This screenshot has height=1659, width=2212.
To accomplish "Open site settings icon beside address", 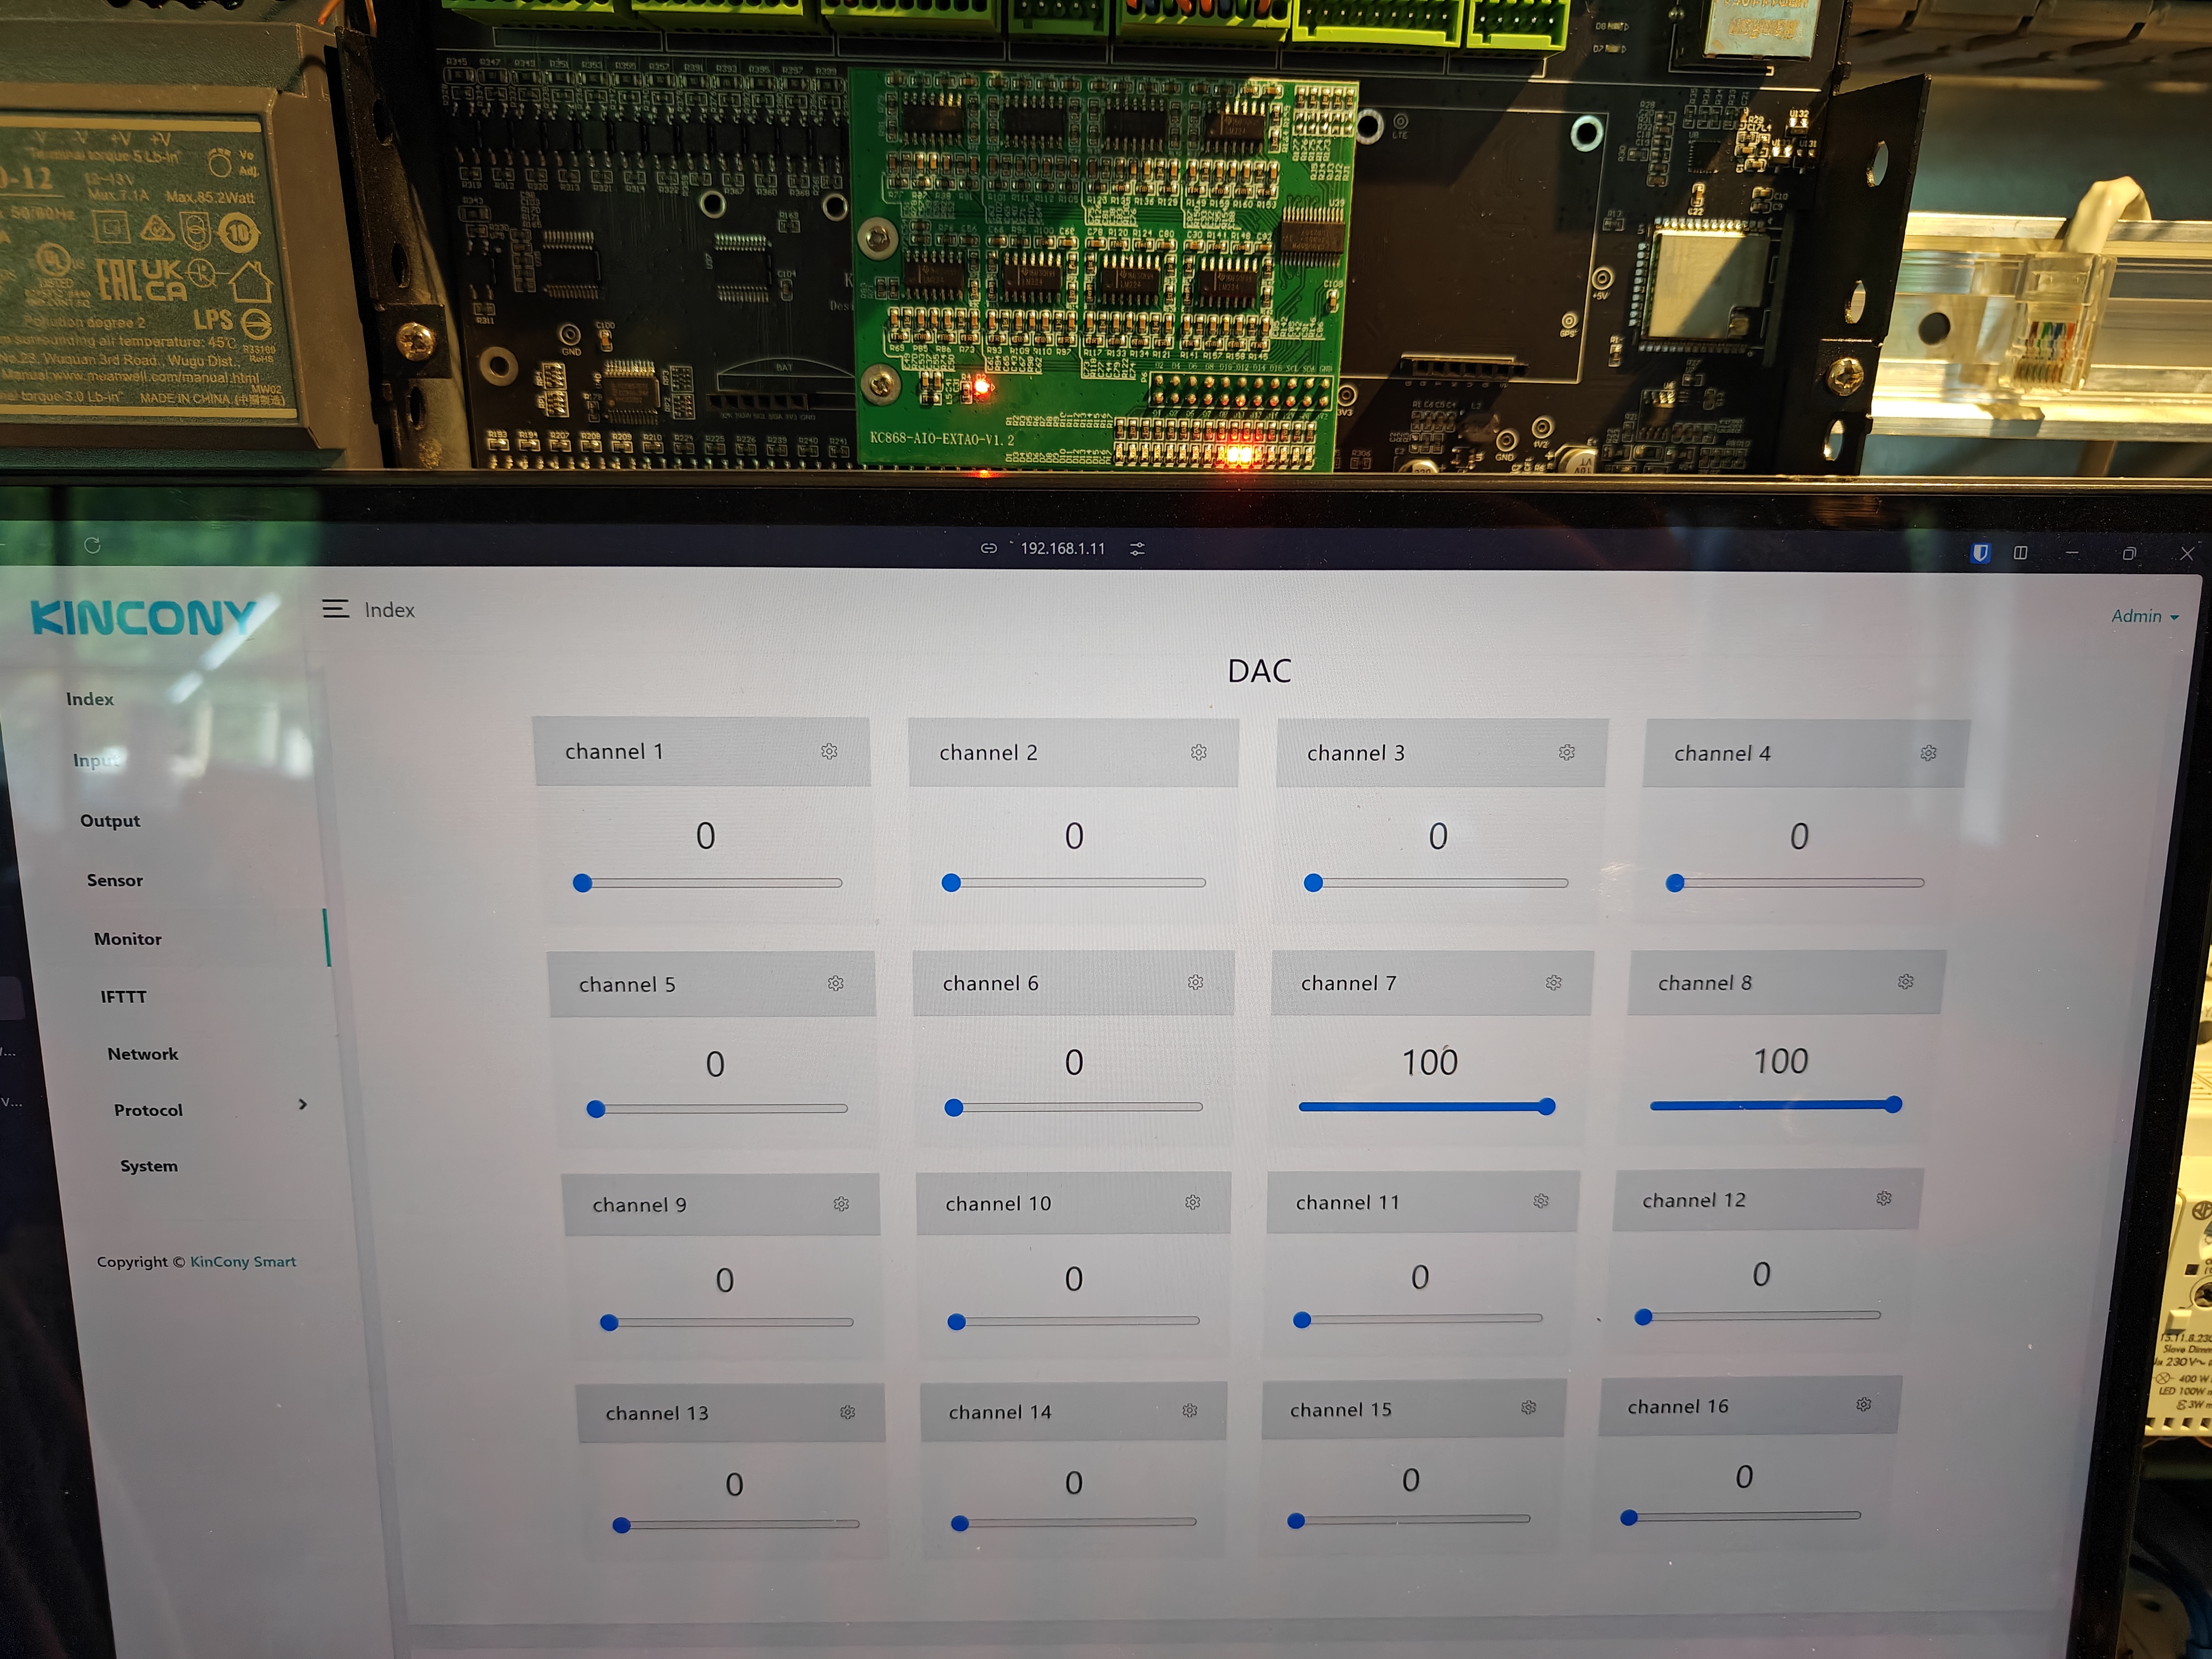I will [1137, 548].
